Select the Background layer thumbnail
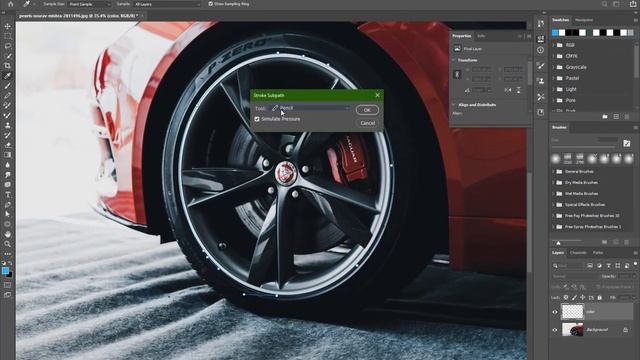Screen dimensions: 640x360 [572, 329]
